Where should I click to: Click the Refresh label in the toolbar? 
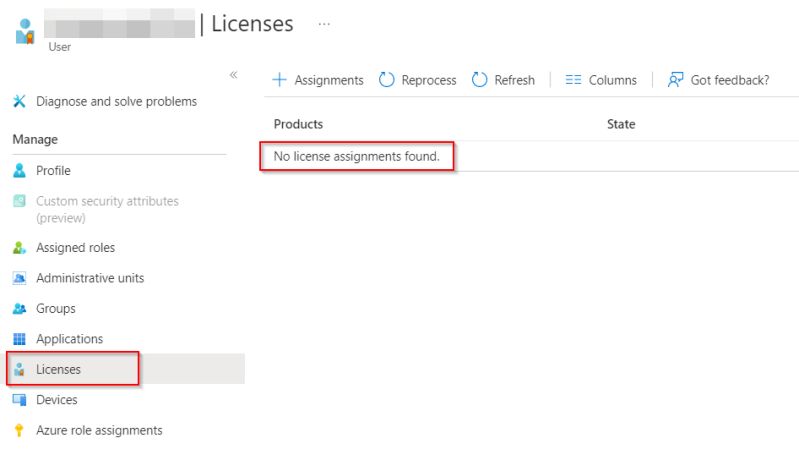point(514,80)
